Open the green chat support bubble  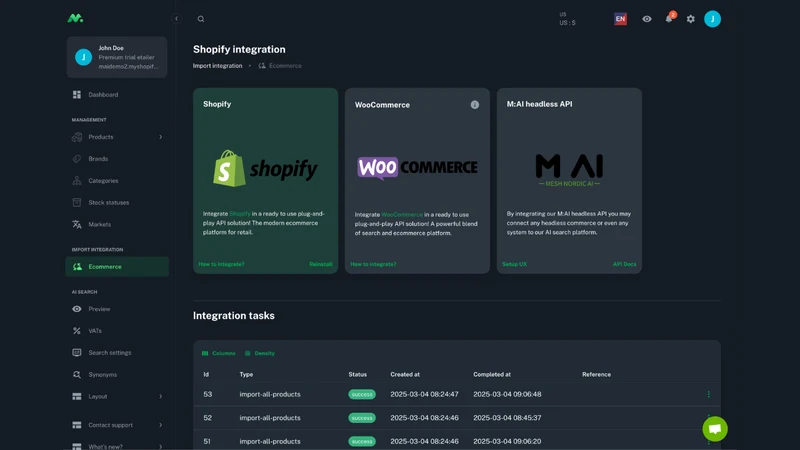715,429
